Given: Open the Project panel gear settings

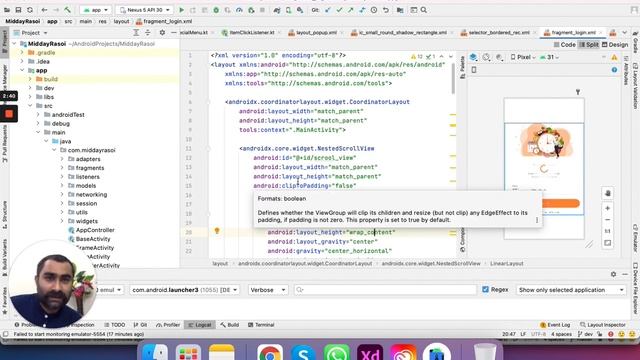Looking at the screenshot, I should point(162,33).
